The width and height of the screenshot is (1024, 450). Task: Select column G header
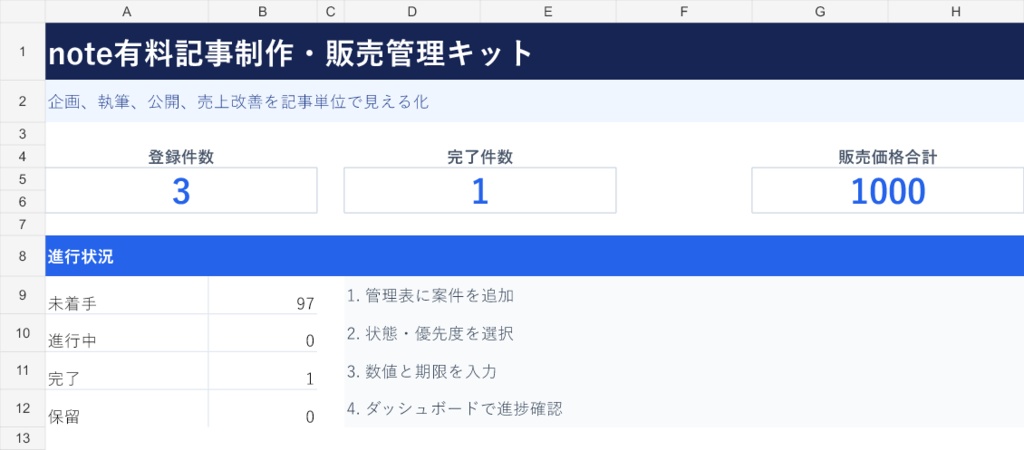(x=820, y=11)
